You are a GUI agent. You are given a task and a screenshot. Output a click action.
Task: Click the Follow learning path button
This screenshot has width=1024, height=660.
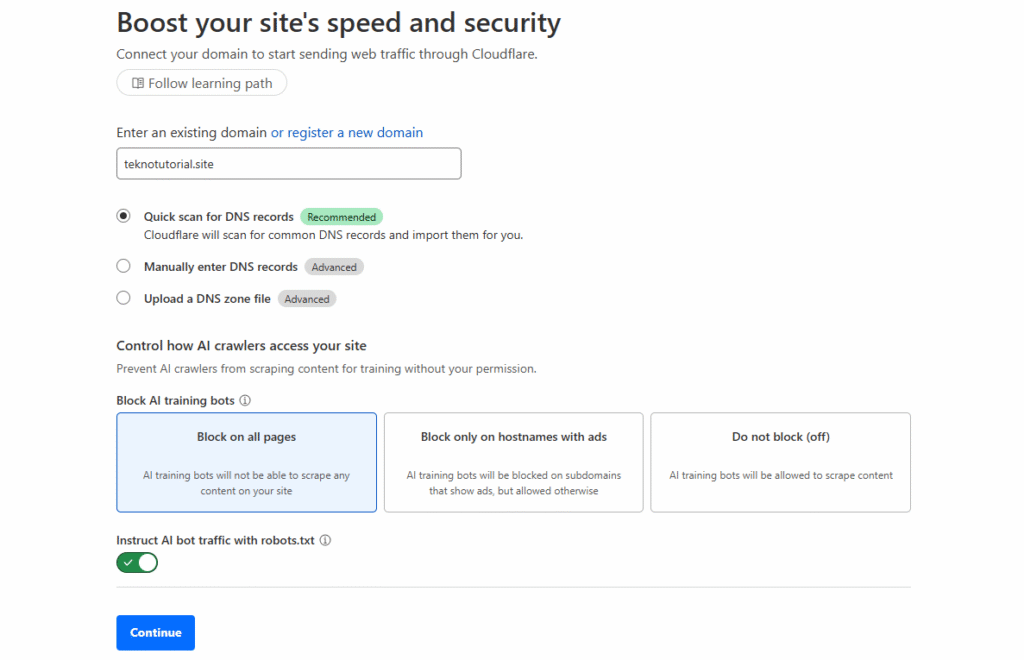coord(201,83)
